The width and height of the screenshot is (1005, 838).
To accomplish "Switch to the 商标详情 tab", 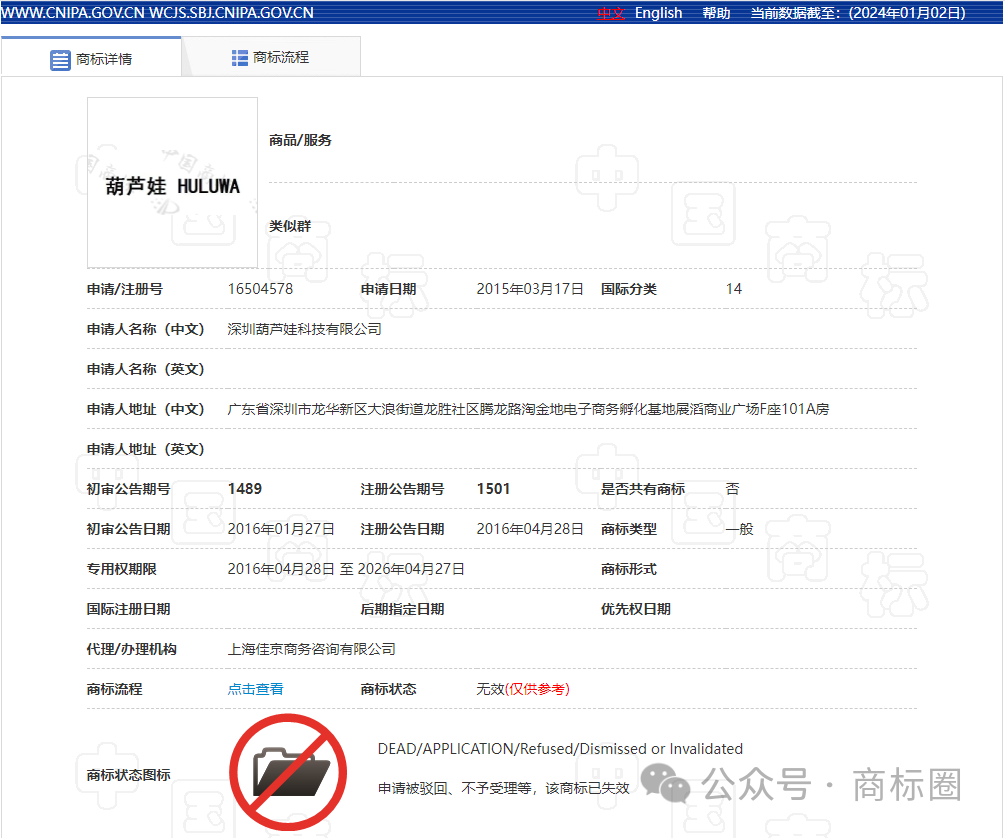I will [x=103, y=59].
